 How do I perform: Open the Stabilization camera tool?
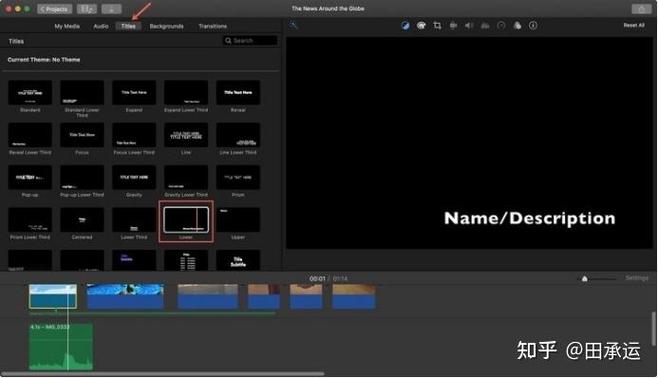pos(453,26)
